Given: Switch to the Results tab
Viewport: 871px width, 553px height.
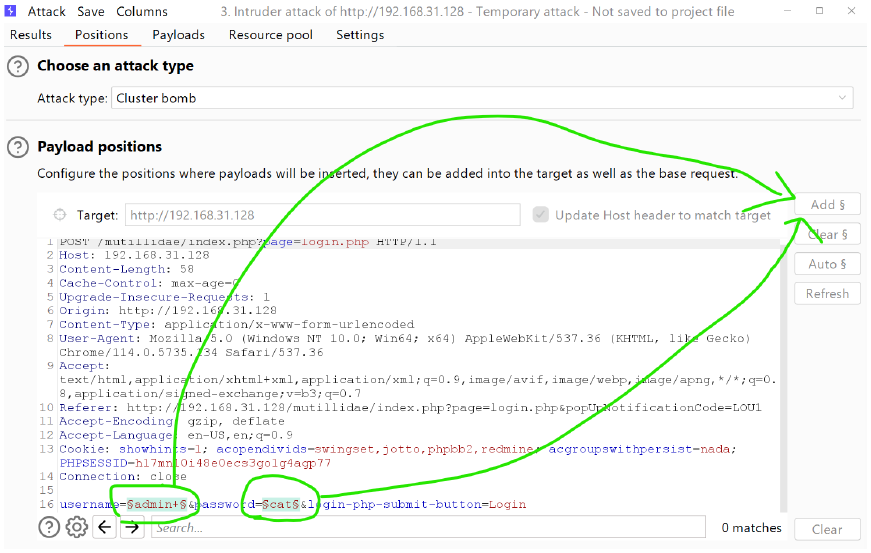Looking at the screenshot, I should coord(31,35).
